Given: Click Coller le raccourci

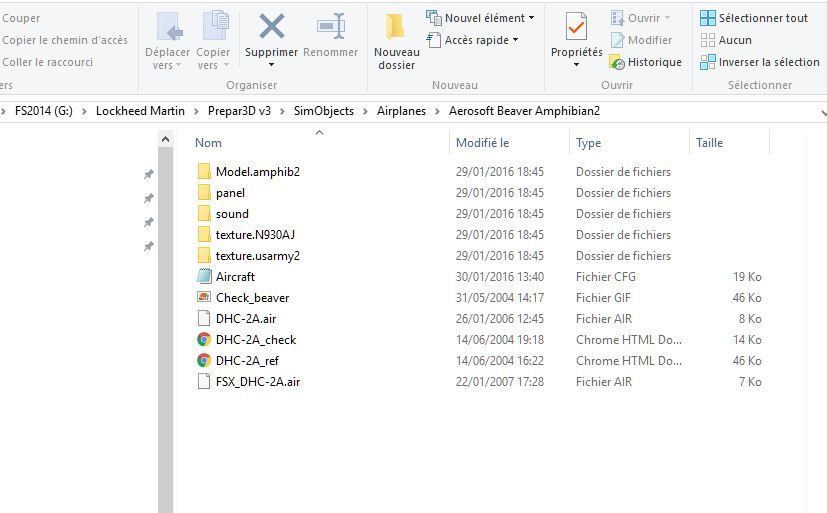Looking at the screenshot, I should tap(47, 62).
